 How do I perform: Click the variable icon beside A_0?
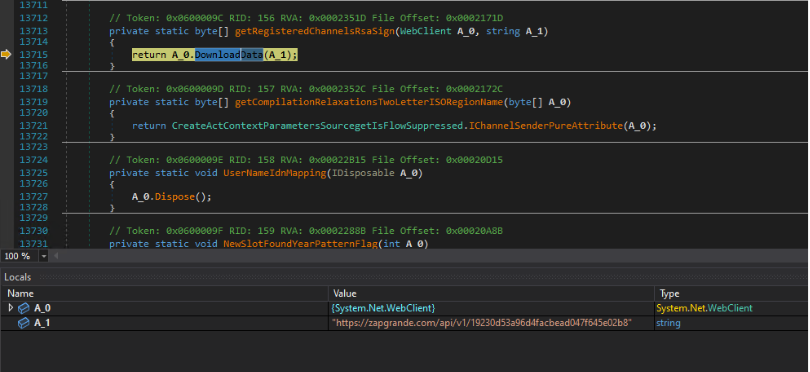pyautogui.click(x=24, y=308)
